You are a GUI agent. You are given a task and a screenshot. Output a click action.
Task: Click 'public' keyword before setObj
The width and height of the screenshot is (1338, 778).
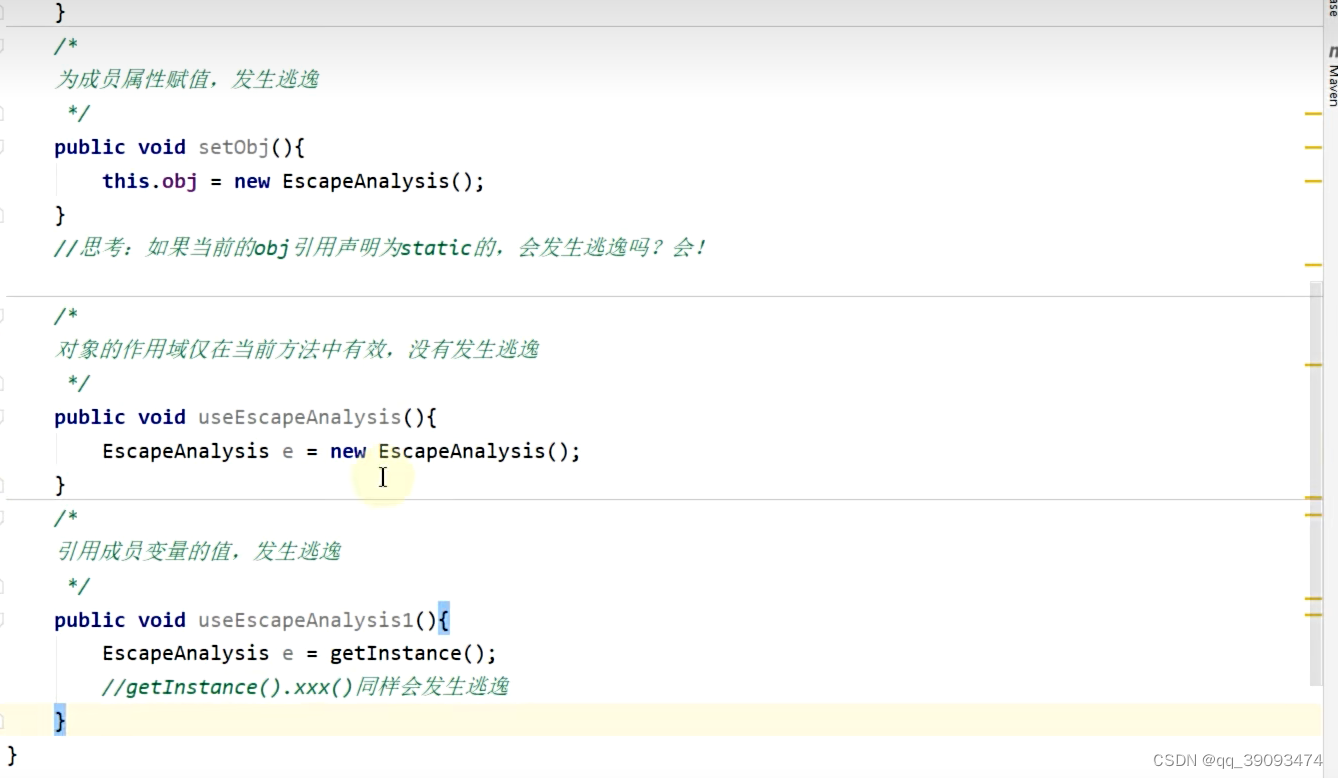tap(90, 147)
